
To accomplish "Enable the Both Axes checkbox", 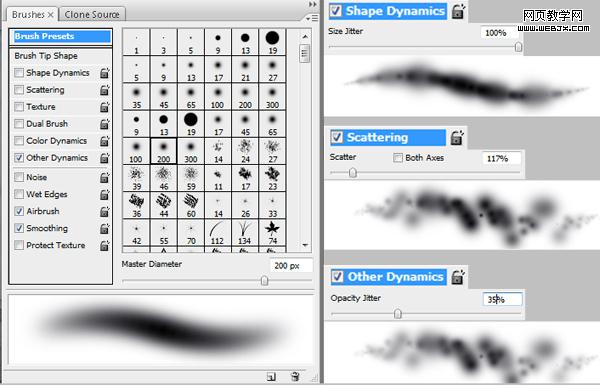I will pyautogui.click(x=398, y=158).
